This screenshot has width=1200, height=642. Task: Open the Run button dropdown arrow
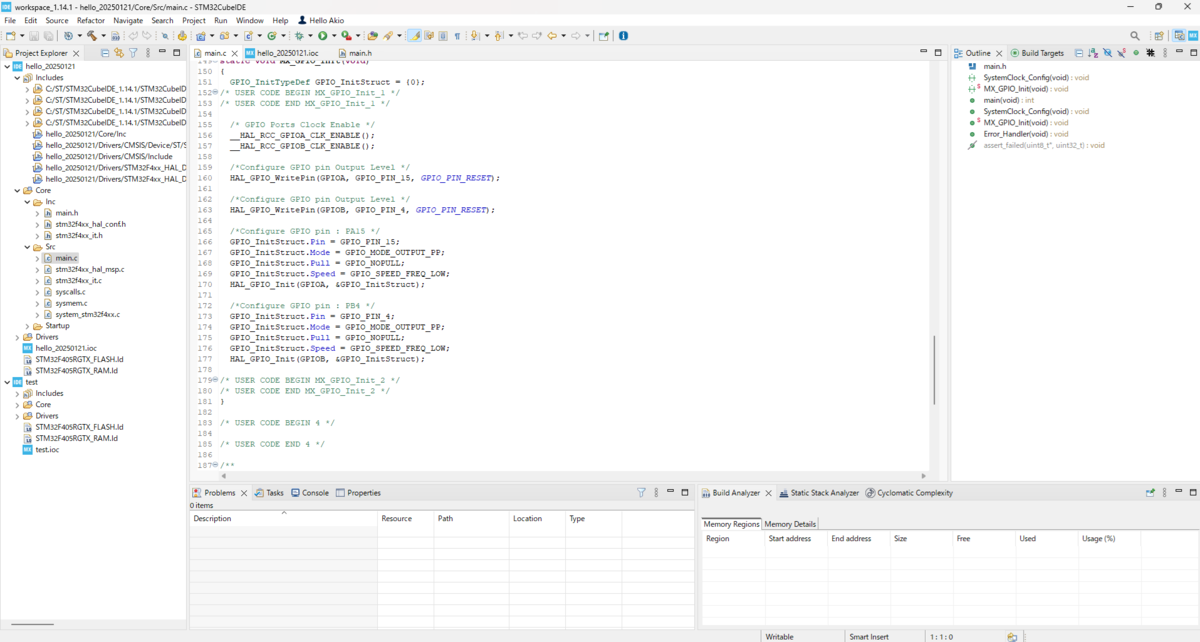tap(334, 36)
